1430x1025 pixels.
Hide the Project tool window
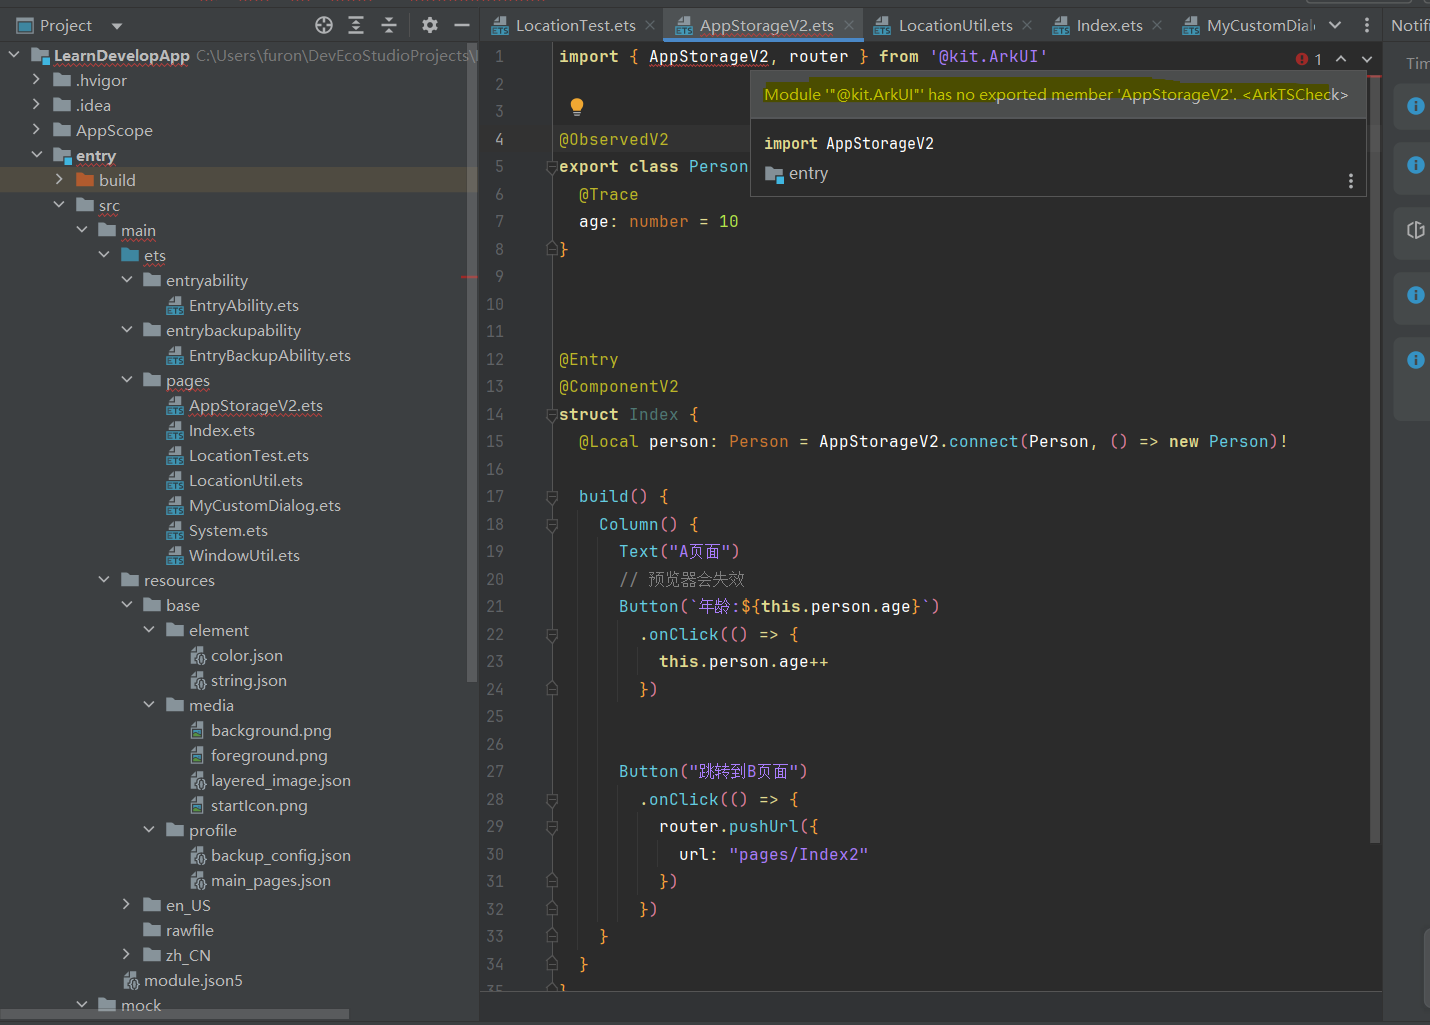pos(462,25)
